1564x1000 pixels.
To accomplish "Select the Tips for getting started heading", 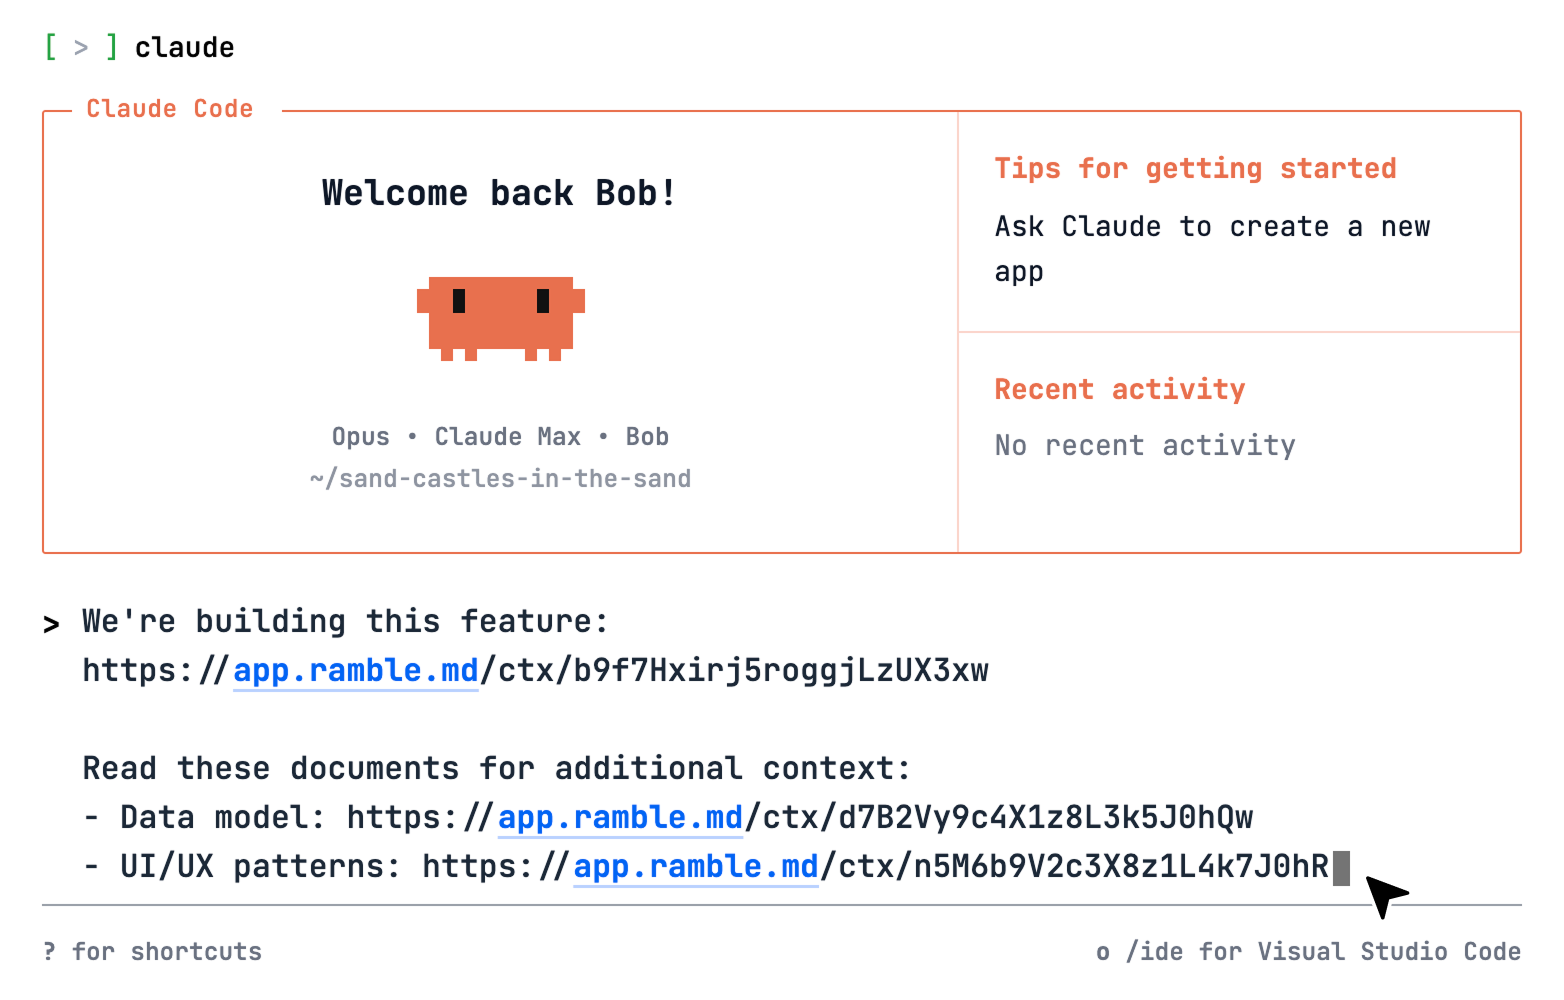I will point(1195,168).
